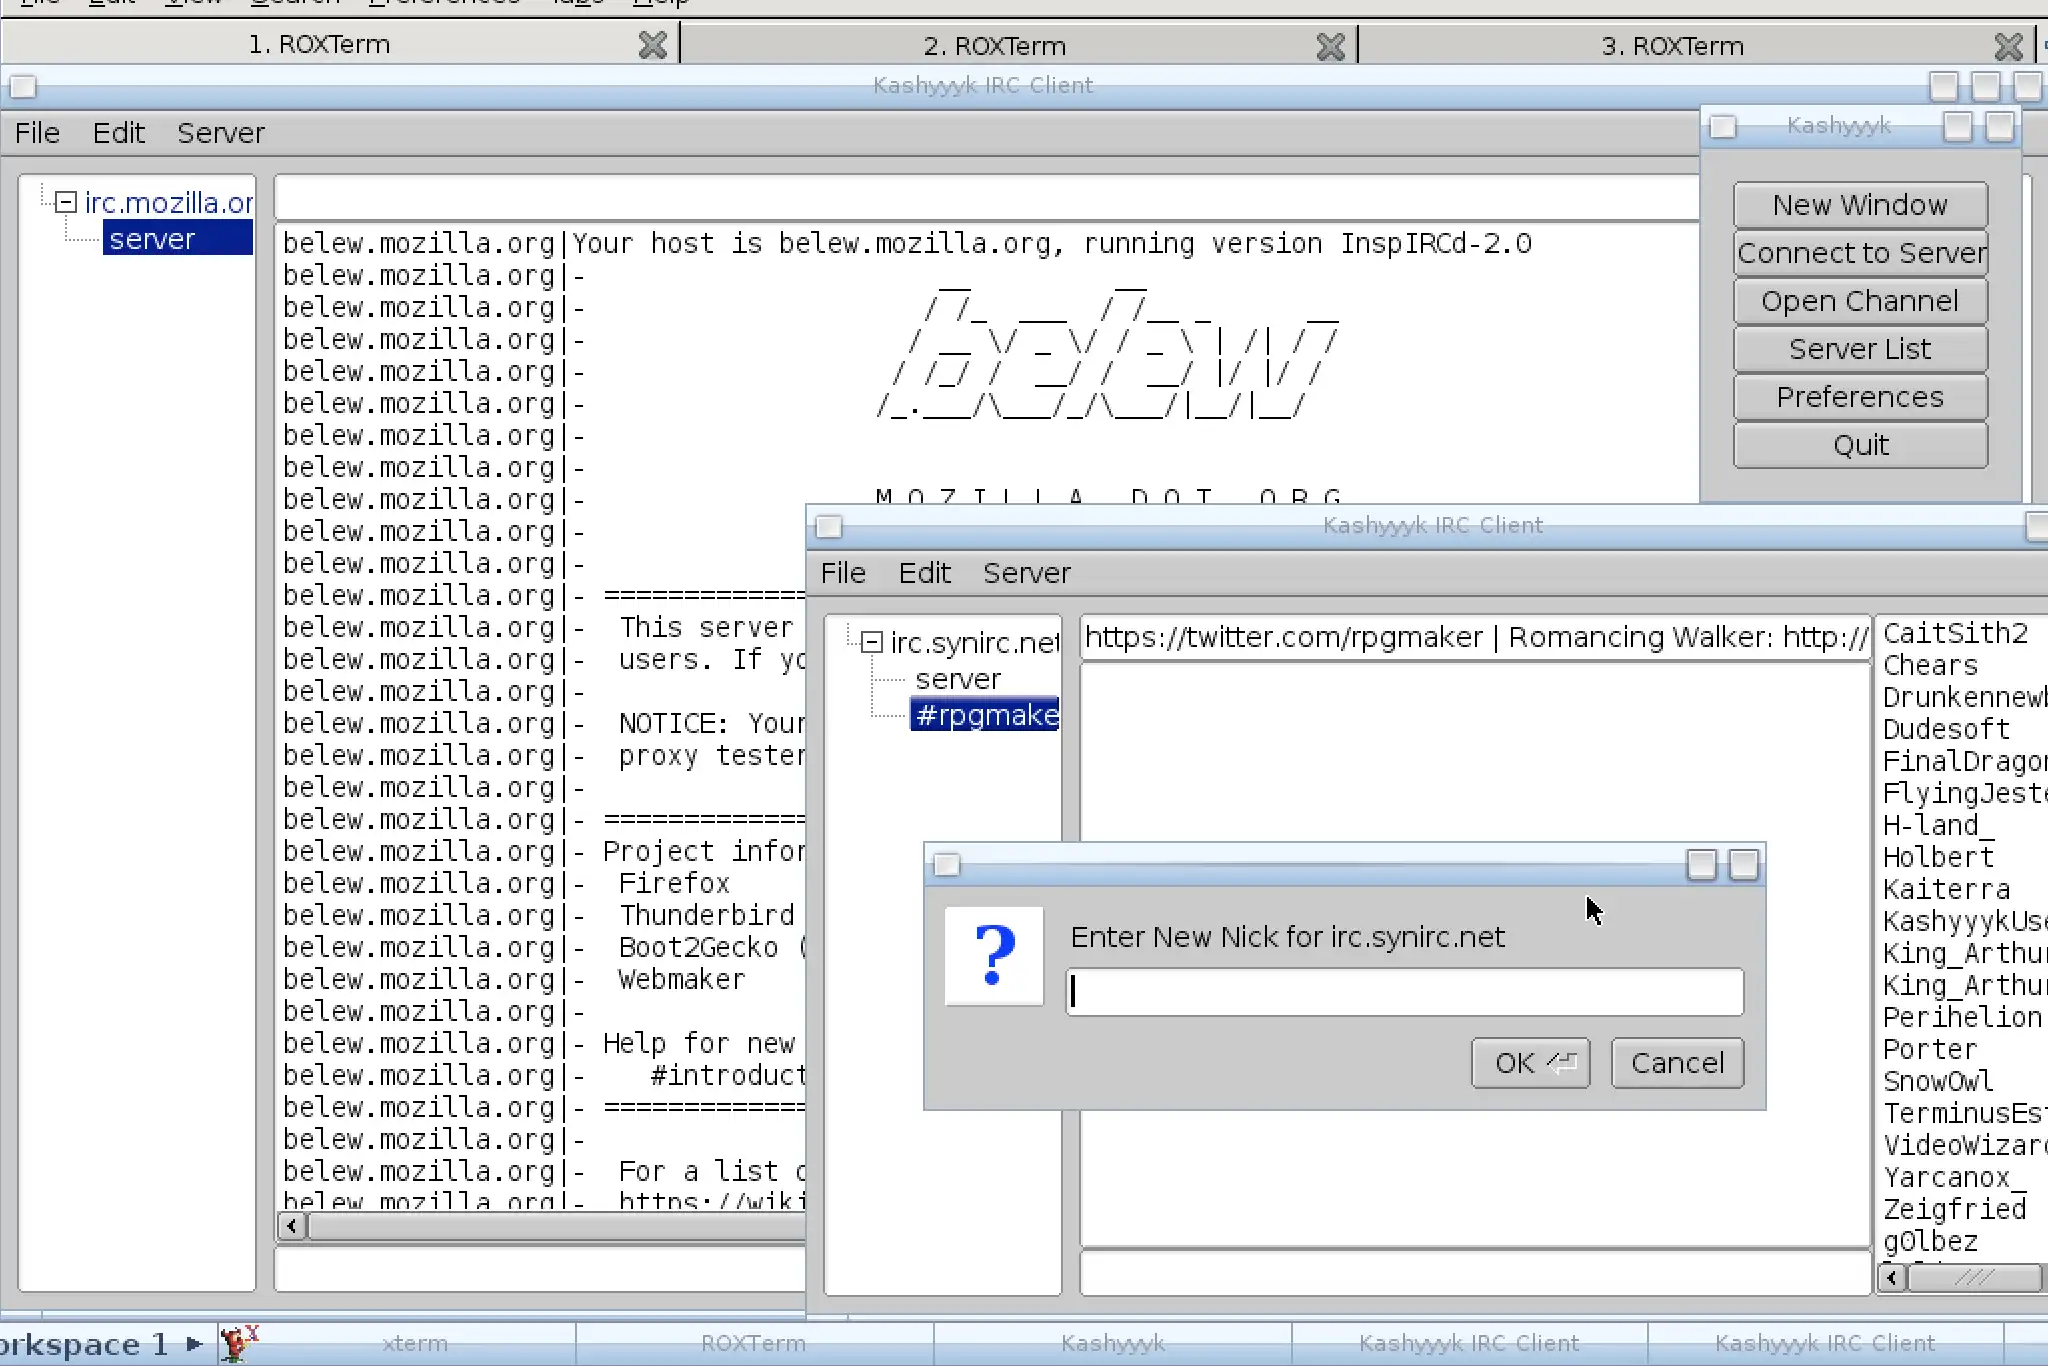Image resolution: width=2048 pixels, height=1366 pixels.
Task: Switch to the 1. ROXTerm tab
Action: point(319,45)
